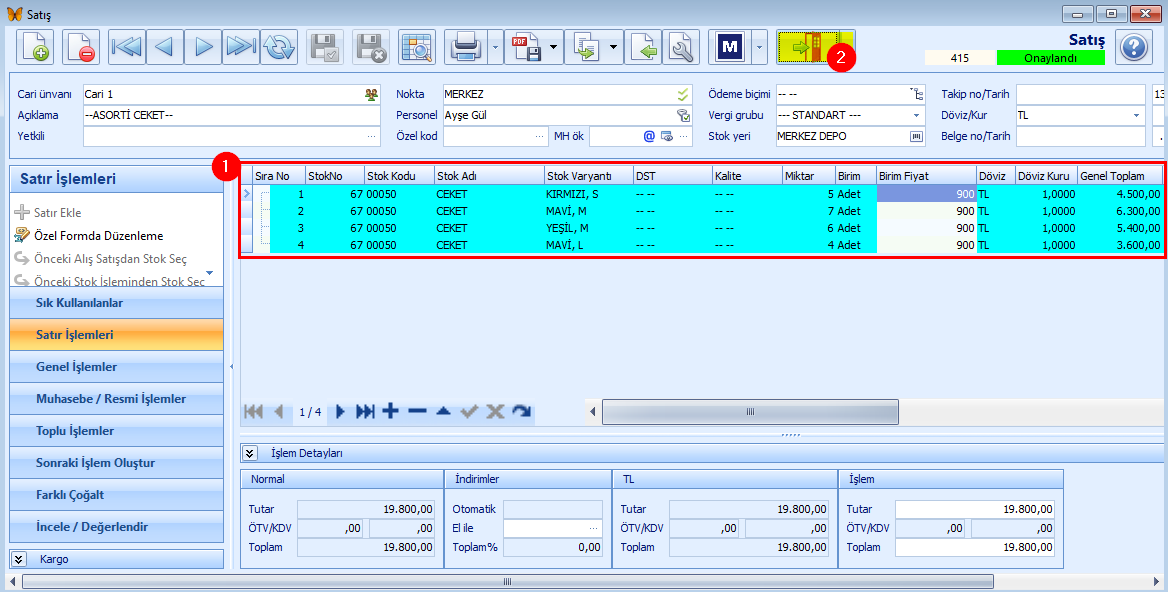The width and height of the screenshot is (1168, 592).
Task: Click the Özel kod input field
Action: [x=495, y=136]
